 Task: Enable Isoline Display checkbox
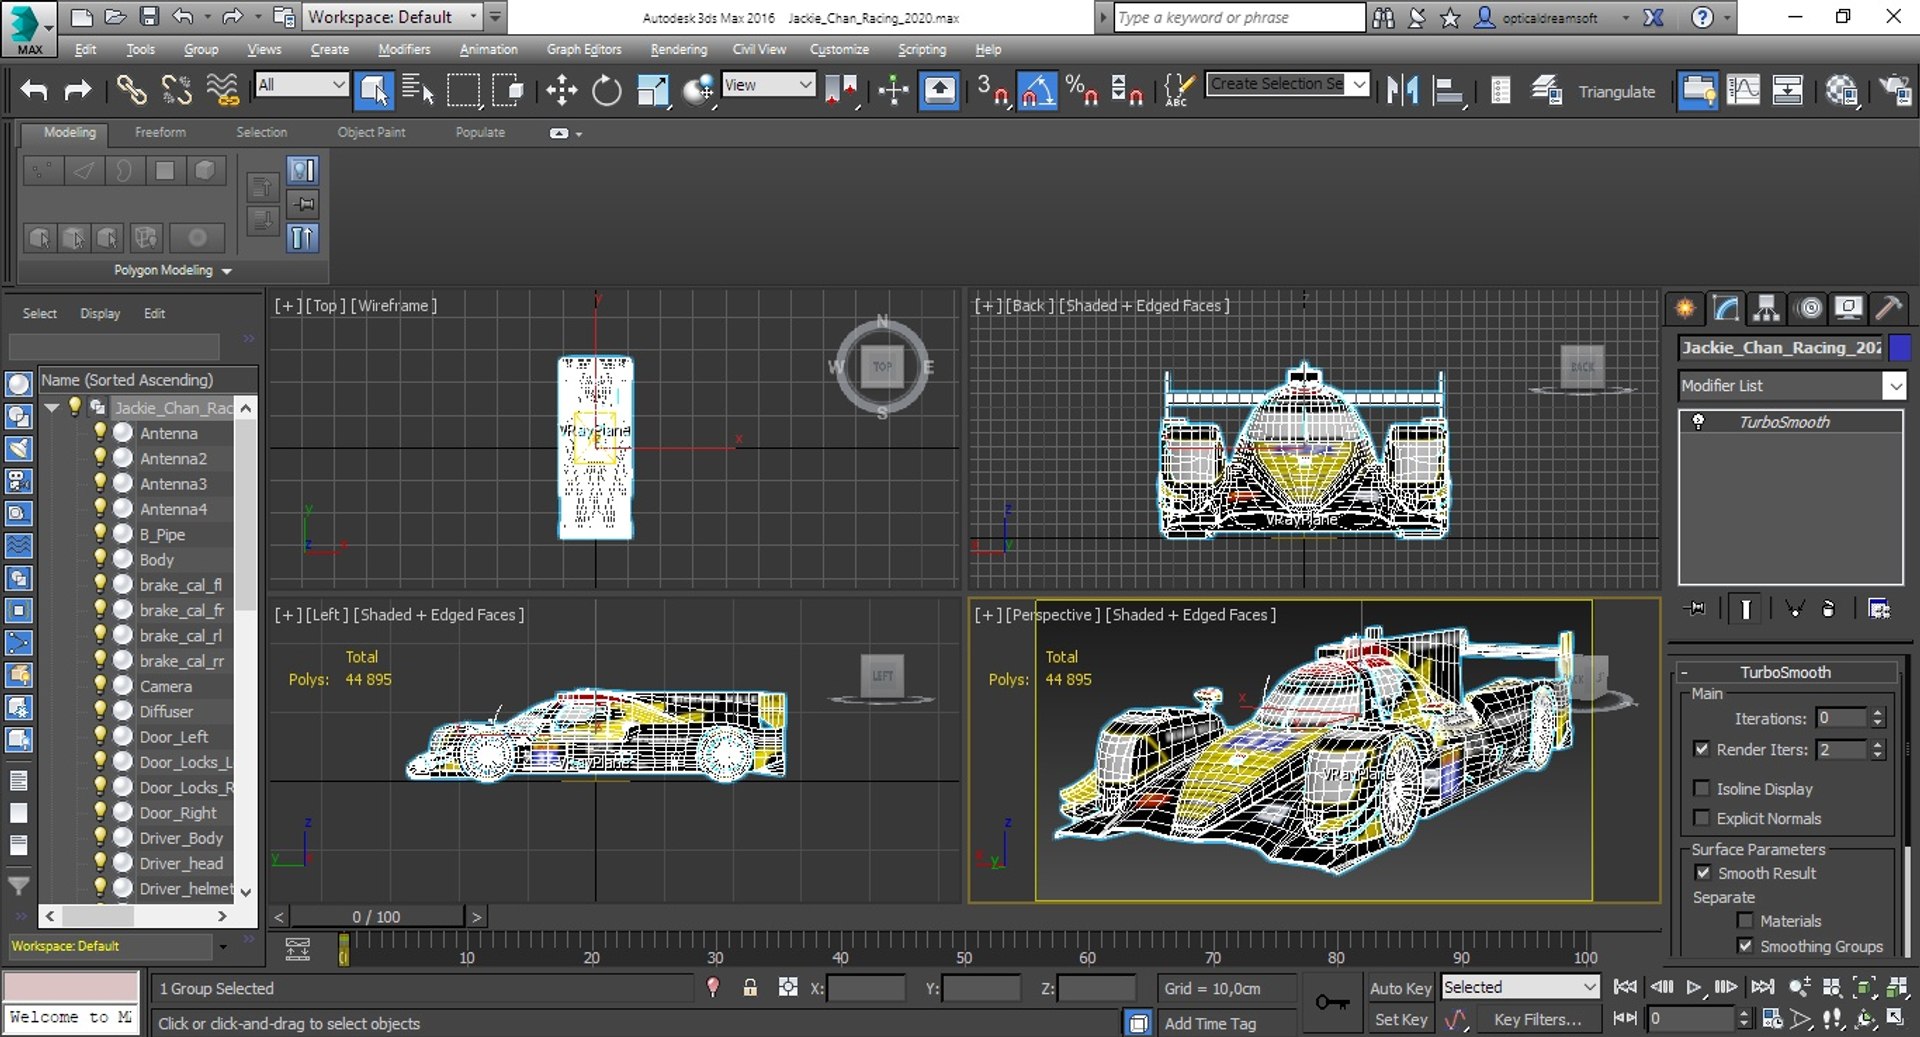coord(1701,788)
